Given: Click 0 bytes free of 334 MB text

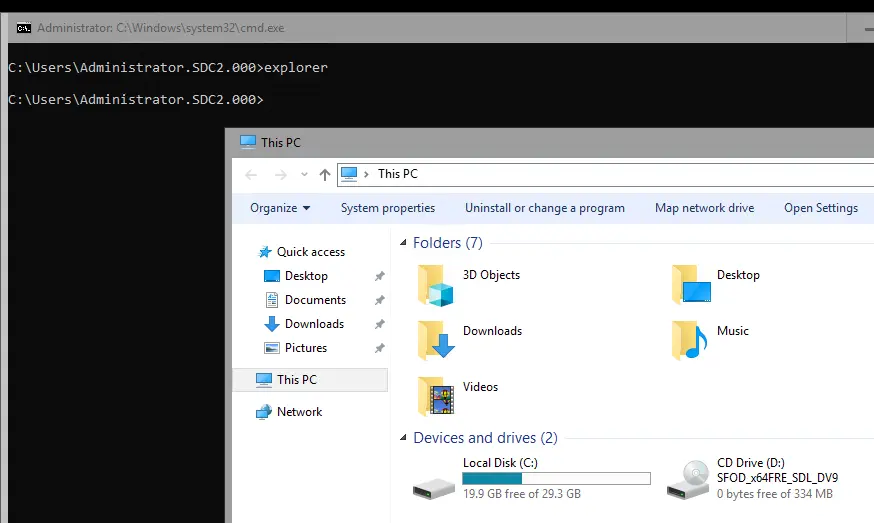Looking at the screenshot, I should tap(774, 494).
